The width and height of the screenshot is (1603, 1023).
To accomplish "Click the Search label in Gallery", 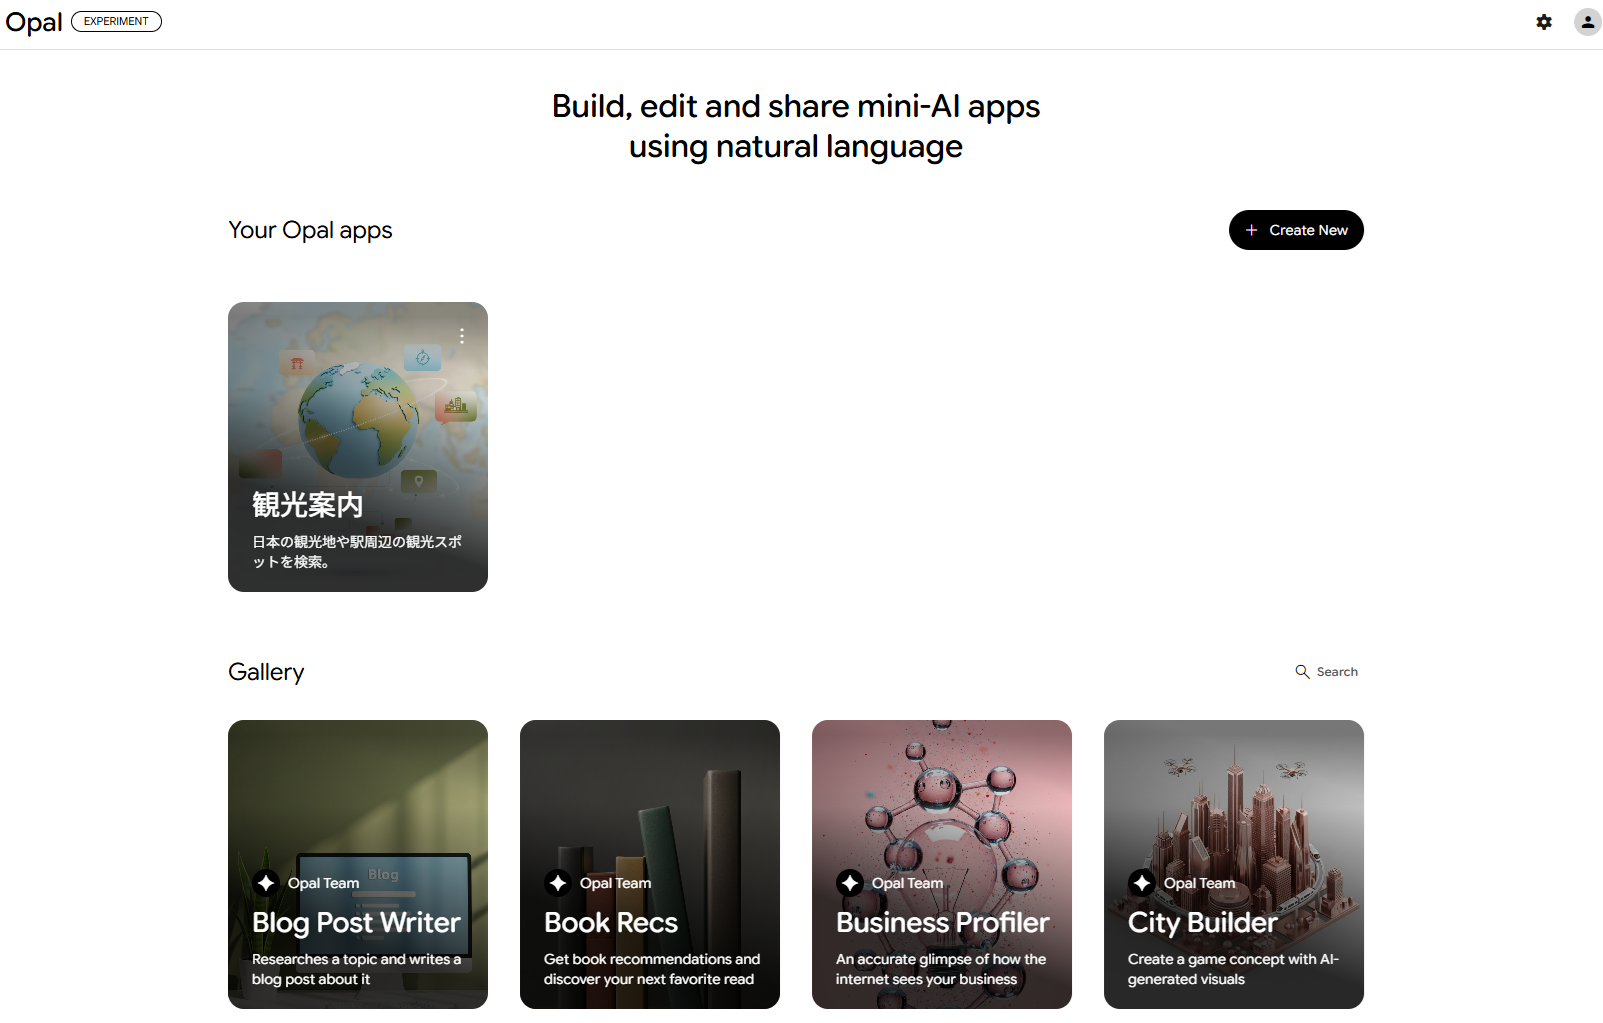I will point(1337,672).
